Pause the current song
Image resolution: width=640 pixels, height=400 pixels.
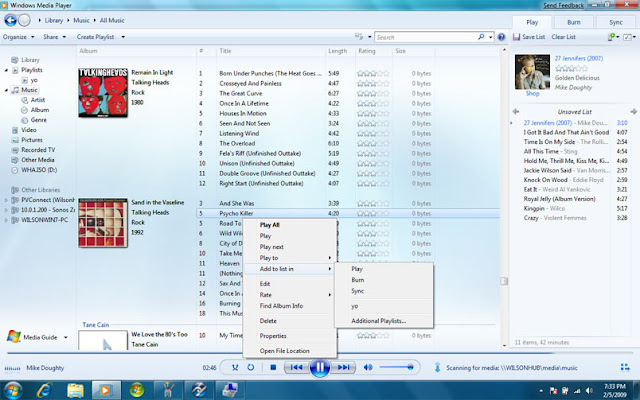point(320,367)
